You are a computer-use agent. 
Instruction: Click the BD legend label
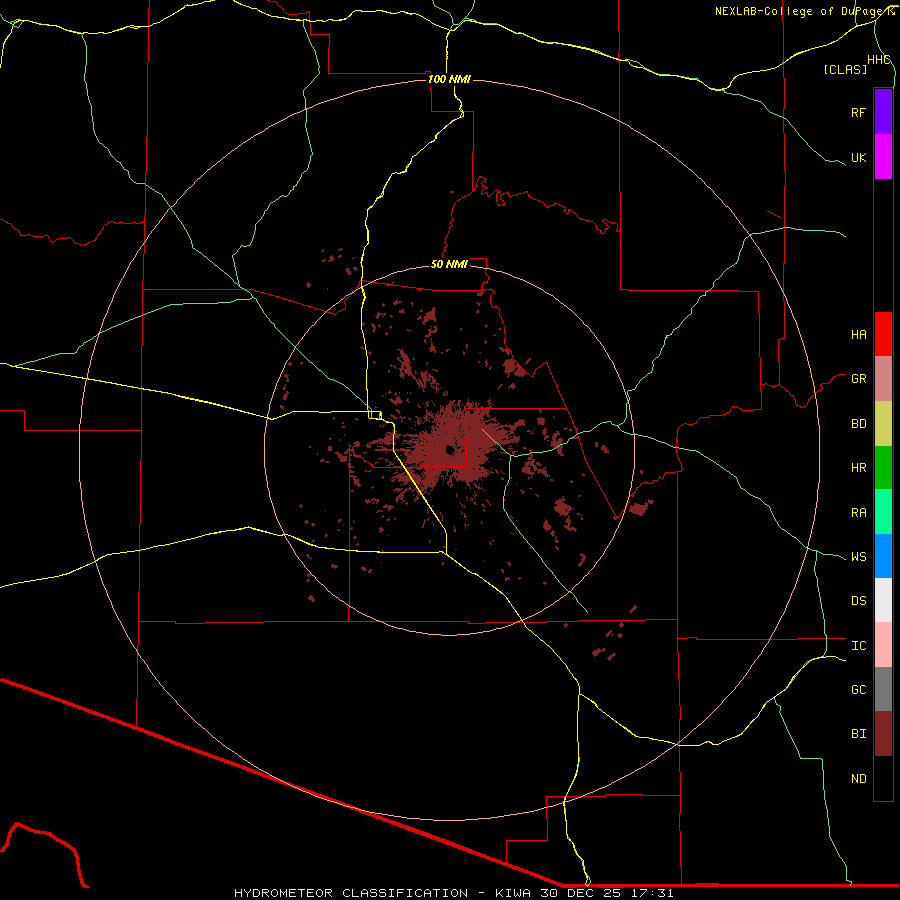858,424
